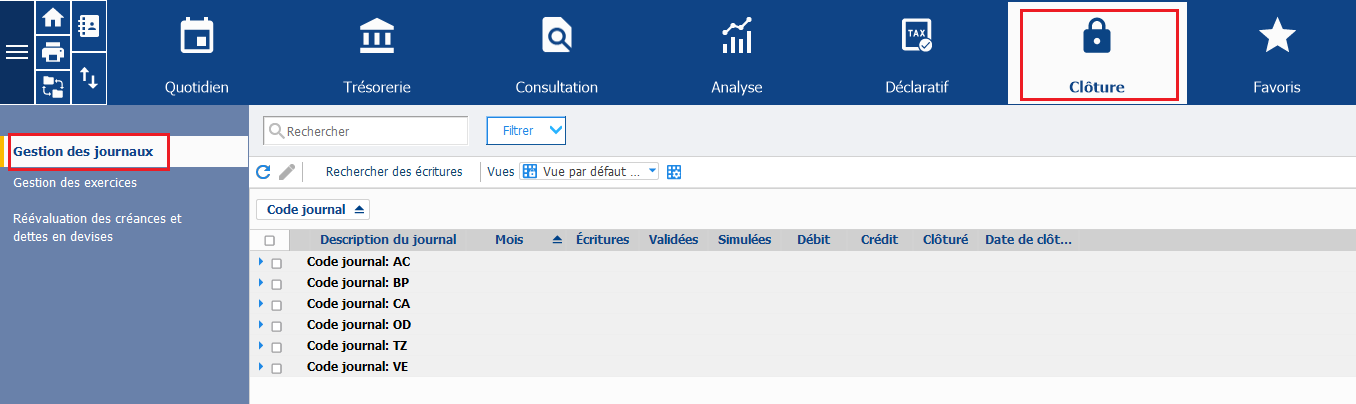Image resolution: width=1356 pixels, height=404 pixels.
Task: Toggle the select-all header checkbox
Action: click(x=270, y=240)
